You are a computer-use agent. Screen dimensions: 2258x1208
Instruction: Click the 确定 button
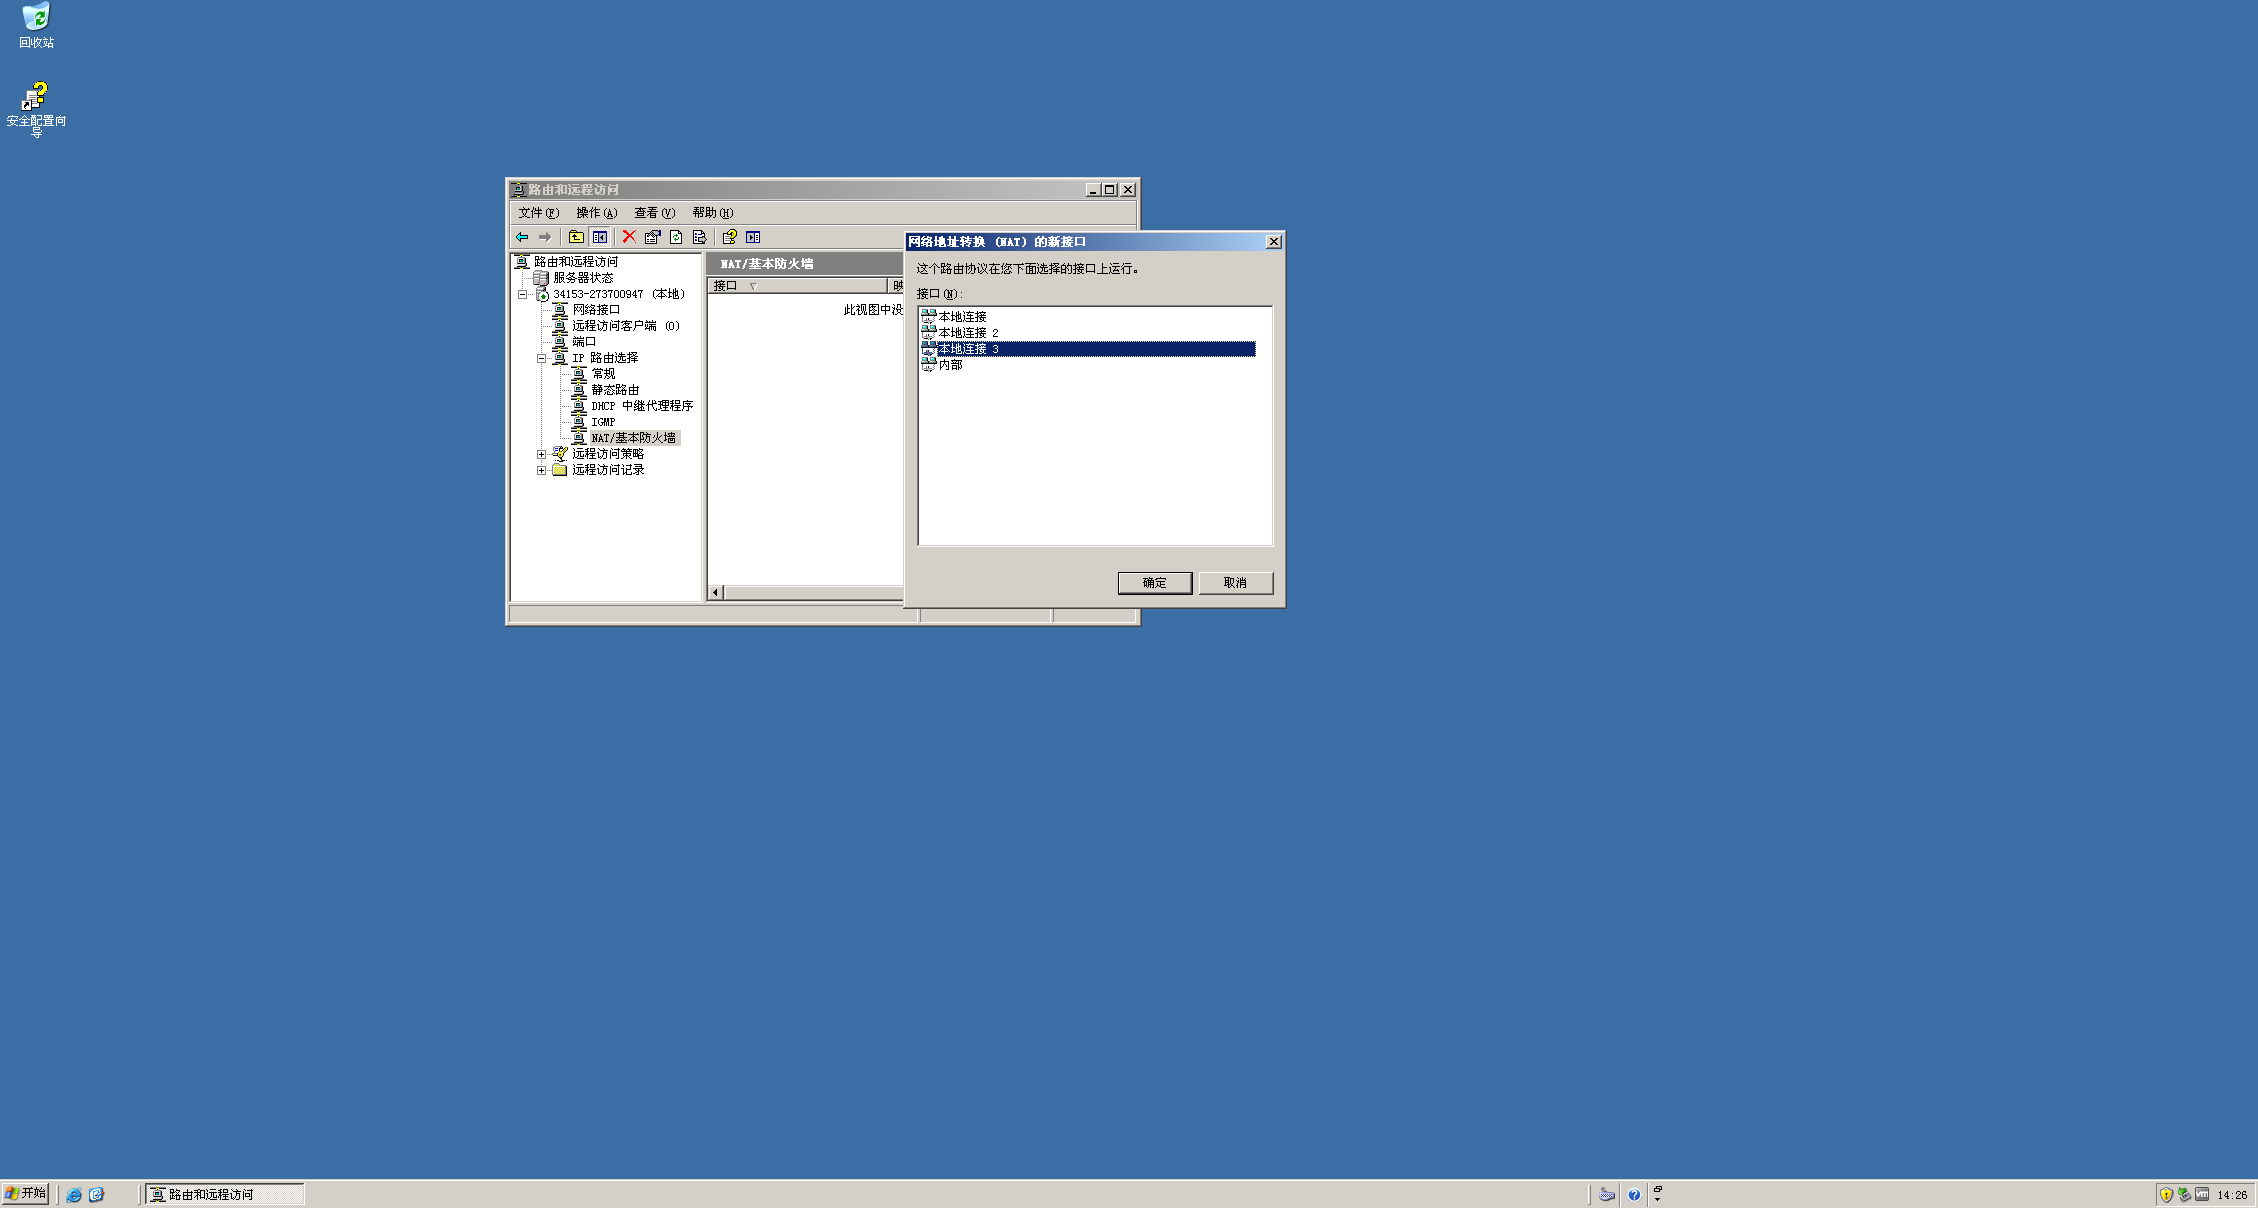pyautogui.click(x=1154, y=583)
